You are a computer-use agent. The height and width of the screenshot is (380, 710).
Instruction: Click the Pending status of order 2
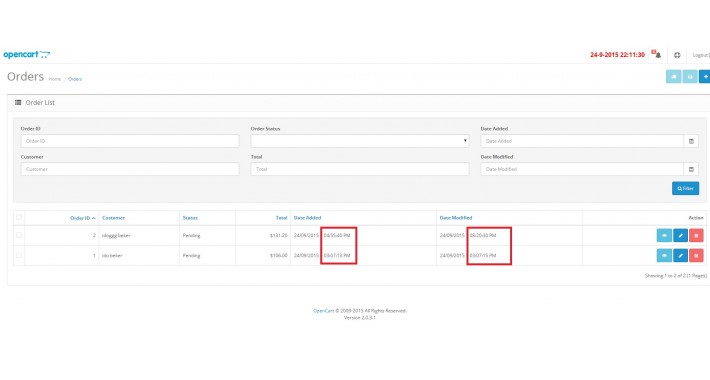pos(192,236)
